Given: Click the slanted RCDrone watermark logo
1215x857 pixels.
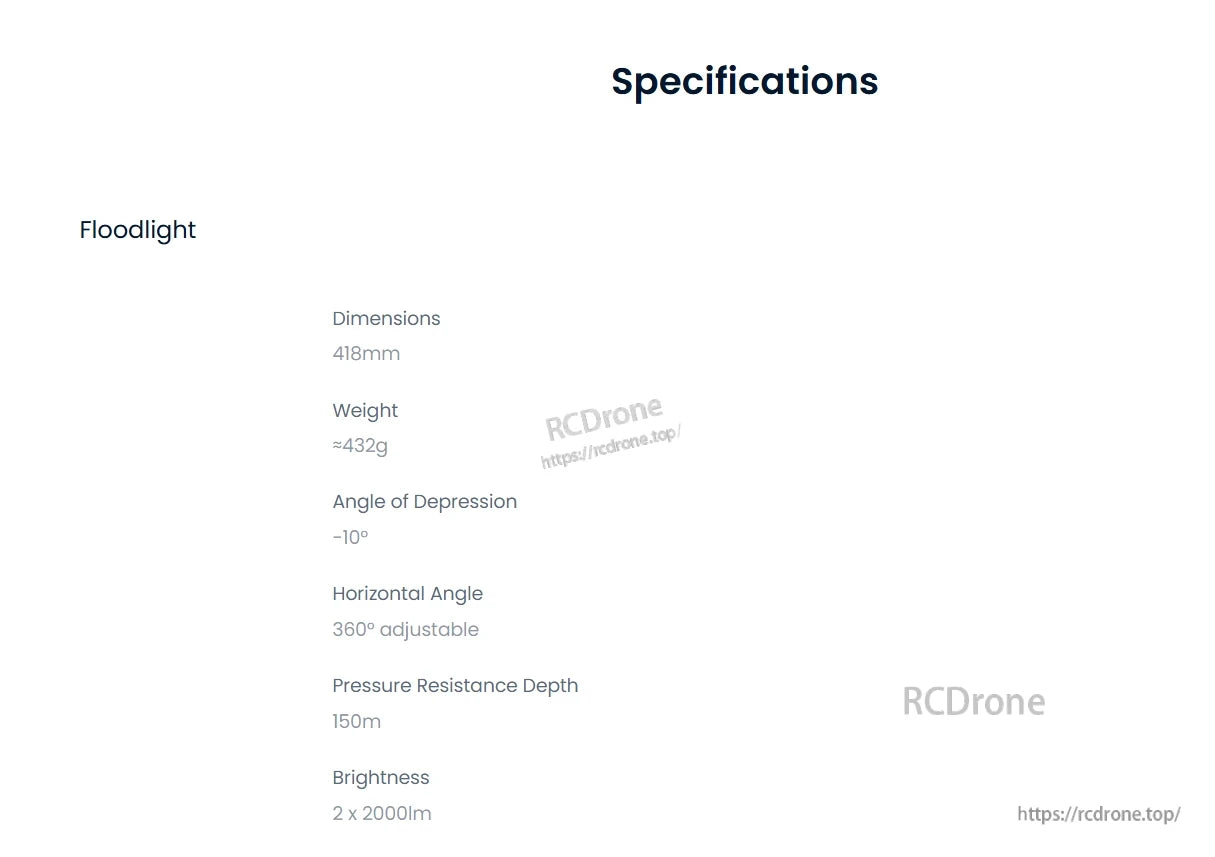Looking at the screenshot, I should (604, 418).
